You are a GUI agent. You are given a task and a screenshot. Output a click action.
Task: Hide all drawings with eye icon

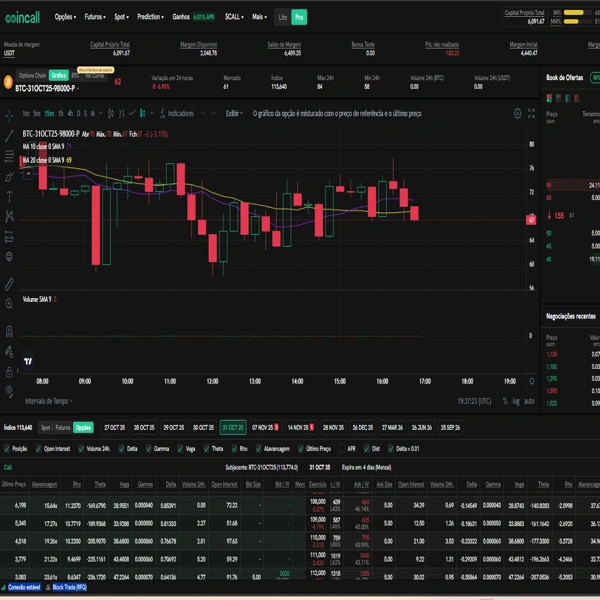point(9,391)
